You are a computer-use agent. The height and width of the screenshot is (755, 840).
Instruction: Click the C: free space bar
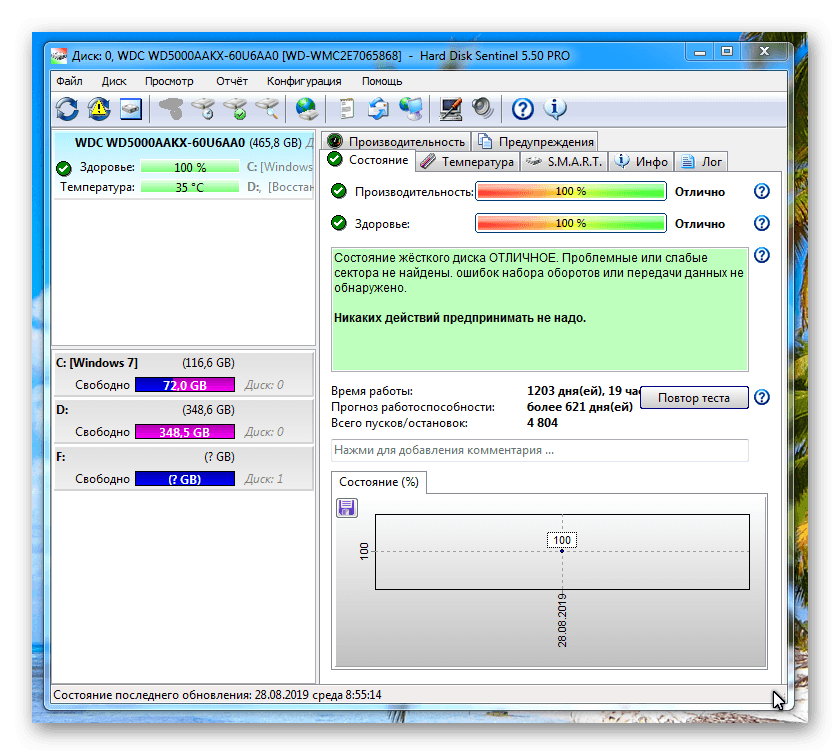[x=184, y=385]
